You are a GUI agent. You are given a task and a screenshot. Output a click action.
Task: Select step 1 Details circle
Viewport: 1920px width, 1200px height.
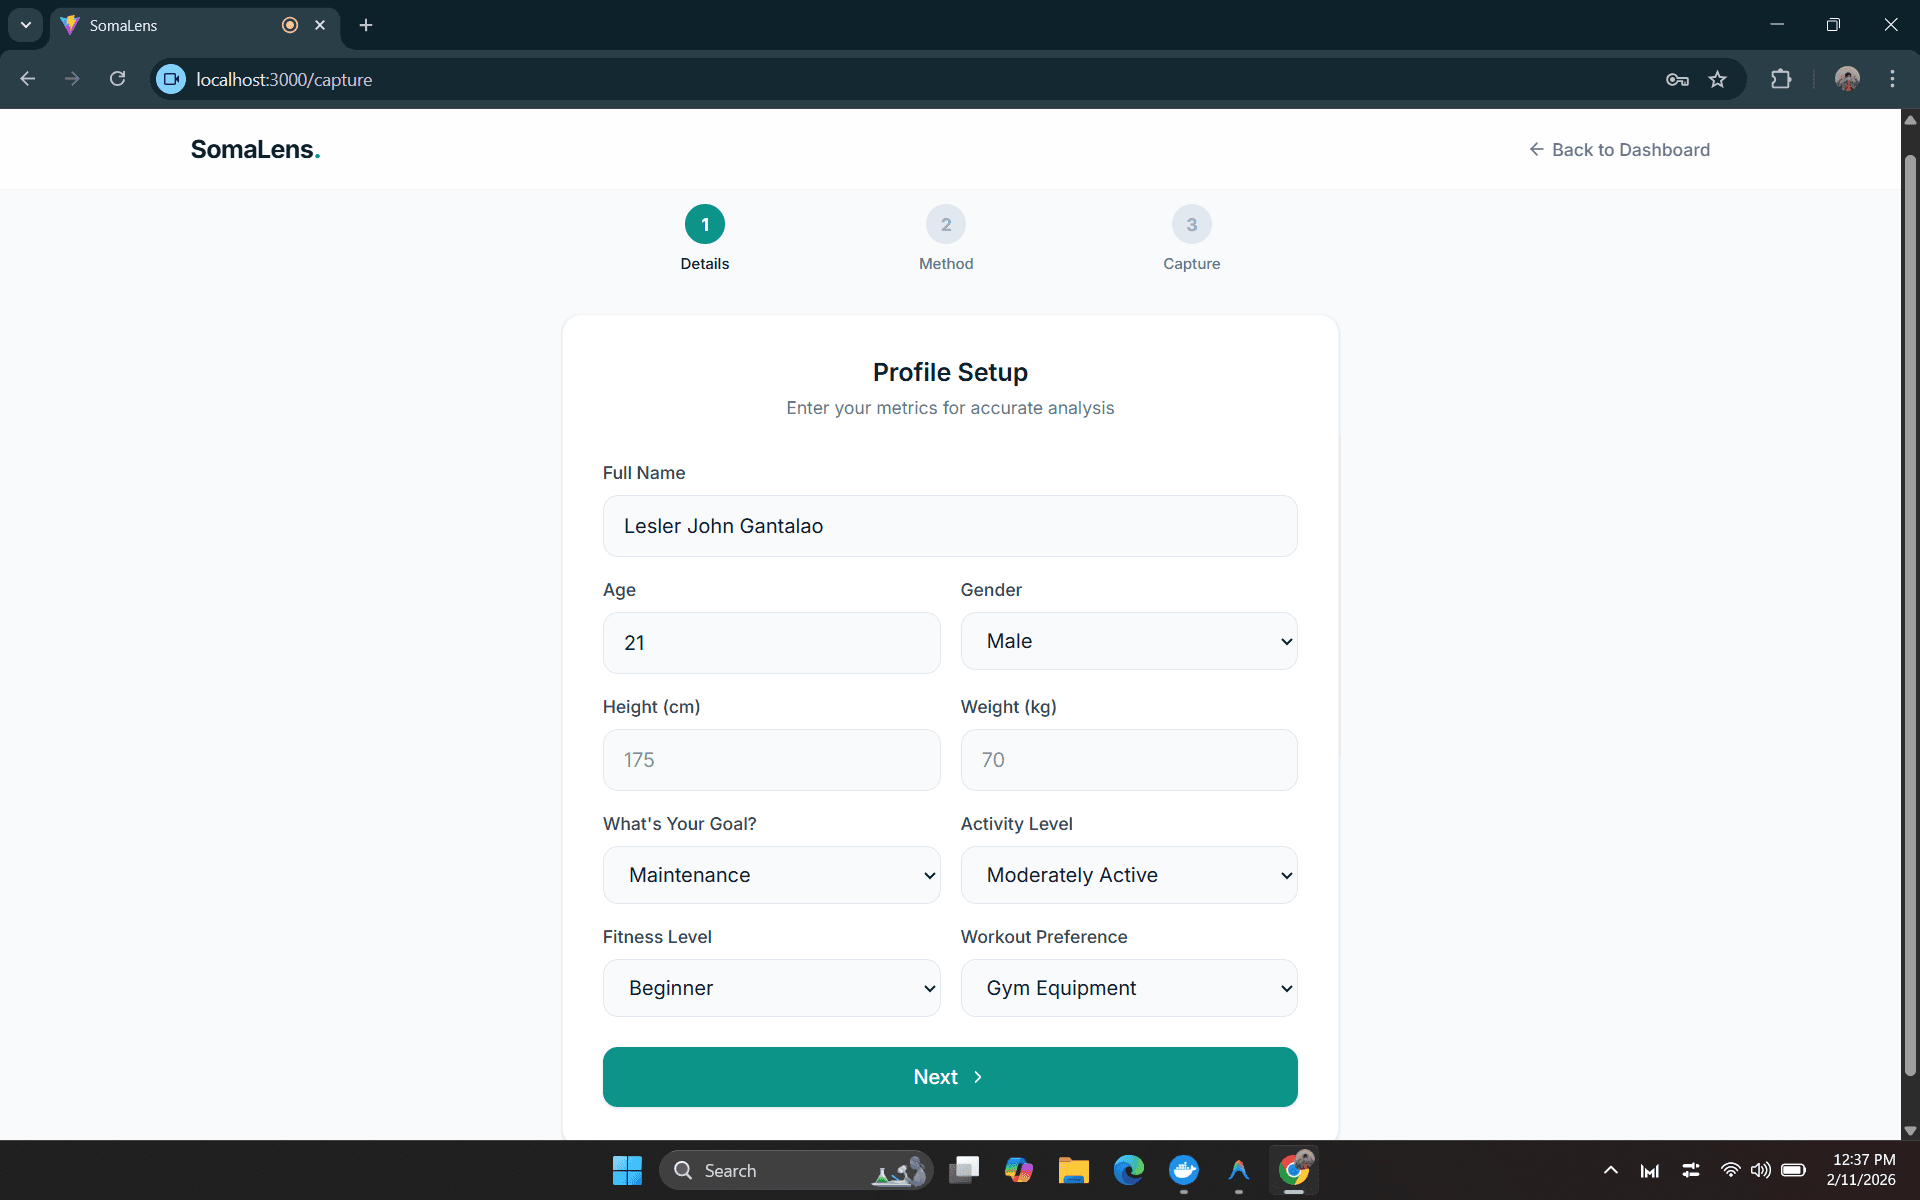(x=705, y=224)
